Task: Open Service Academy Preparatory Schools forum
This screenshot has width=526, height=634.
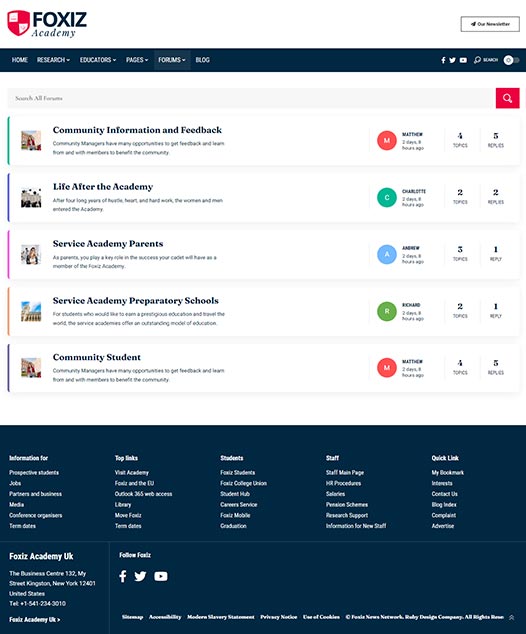Action: tap(135, 301)
